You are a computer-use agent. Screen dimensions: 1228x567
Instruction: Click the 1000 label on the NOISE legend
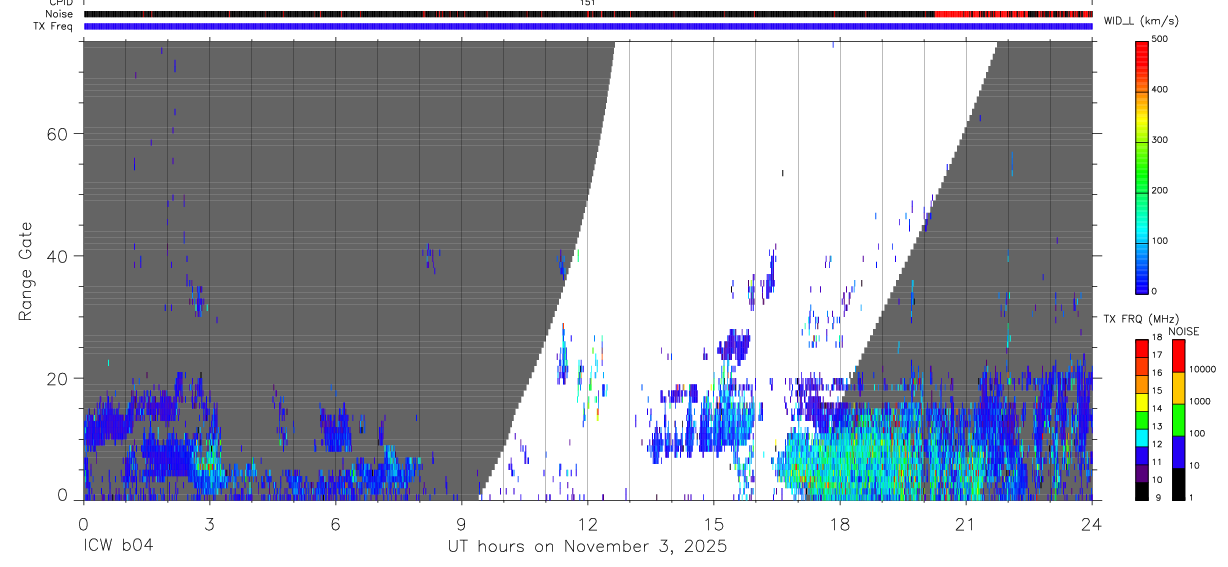click(x=1198, y=402)
